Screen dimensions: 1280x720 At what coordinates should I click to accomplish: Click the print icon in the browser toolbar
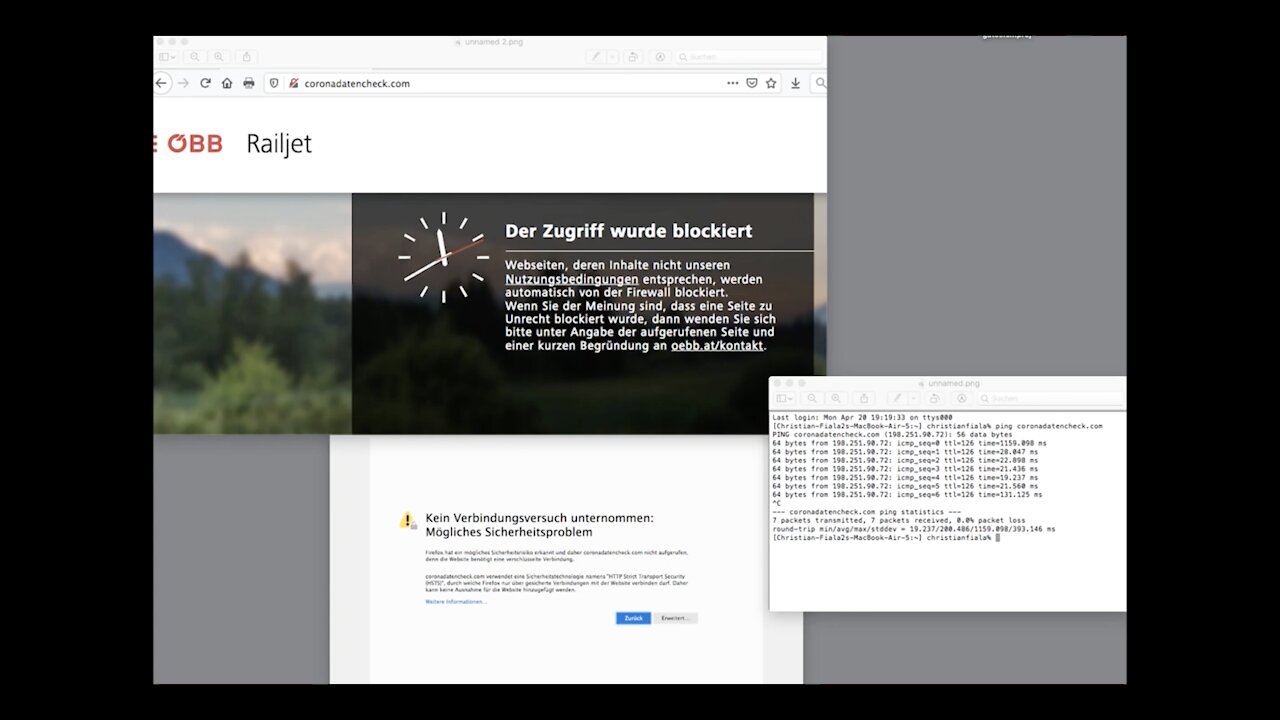click(249, 83)
